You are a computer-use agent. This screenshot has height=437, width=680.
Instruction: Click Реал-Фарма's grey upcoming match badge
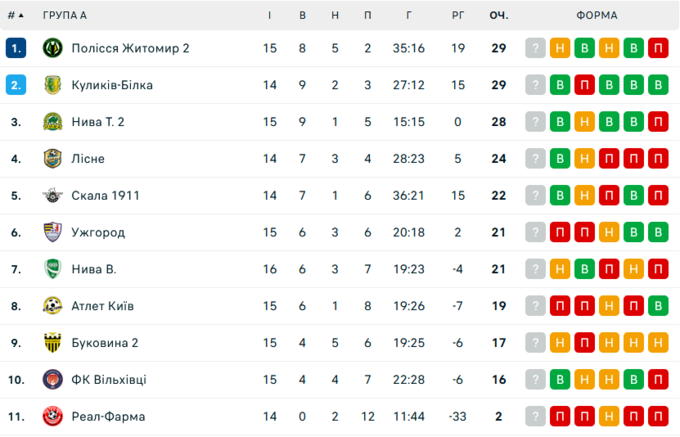click(x=536, y=416)
